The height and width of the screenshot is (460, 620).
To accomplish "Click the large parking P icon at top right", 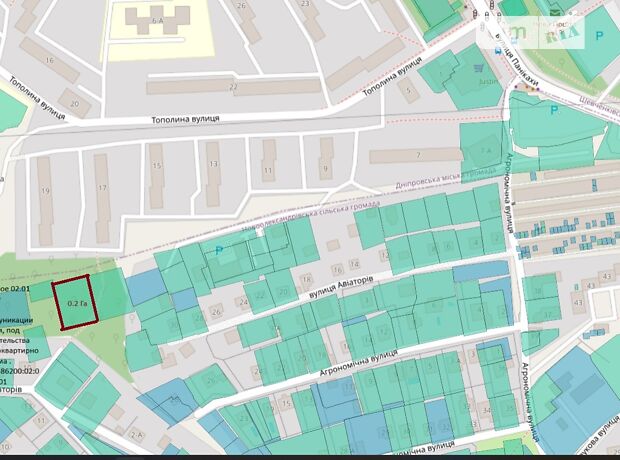I will pyautogui.click(x=599, y=33).
